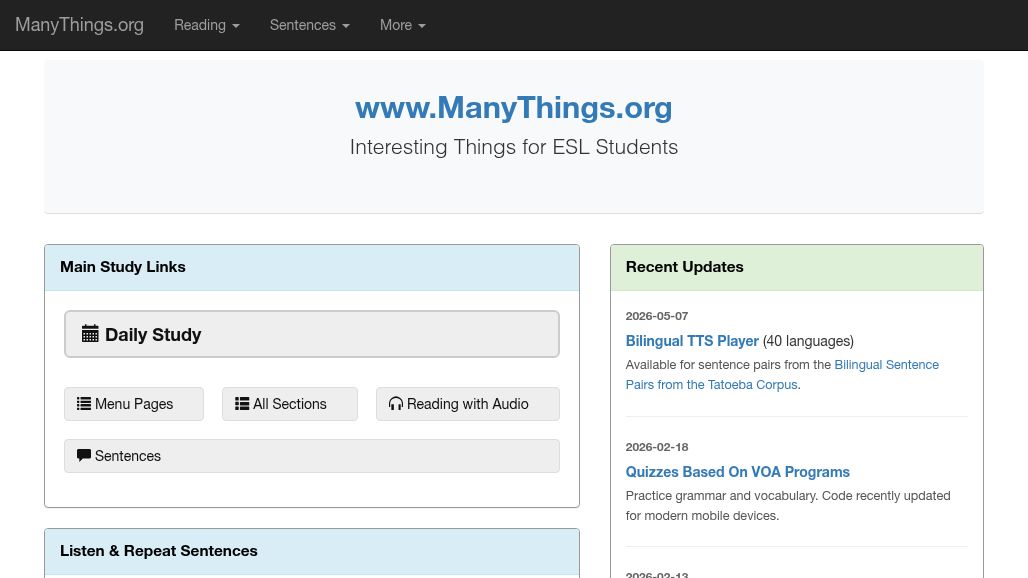Open the www.ManyThings.org heading link
The height and width of the screenshot is (578, 1028).
point(514,107)
